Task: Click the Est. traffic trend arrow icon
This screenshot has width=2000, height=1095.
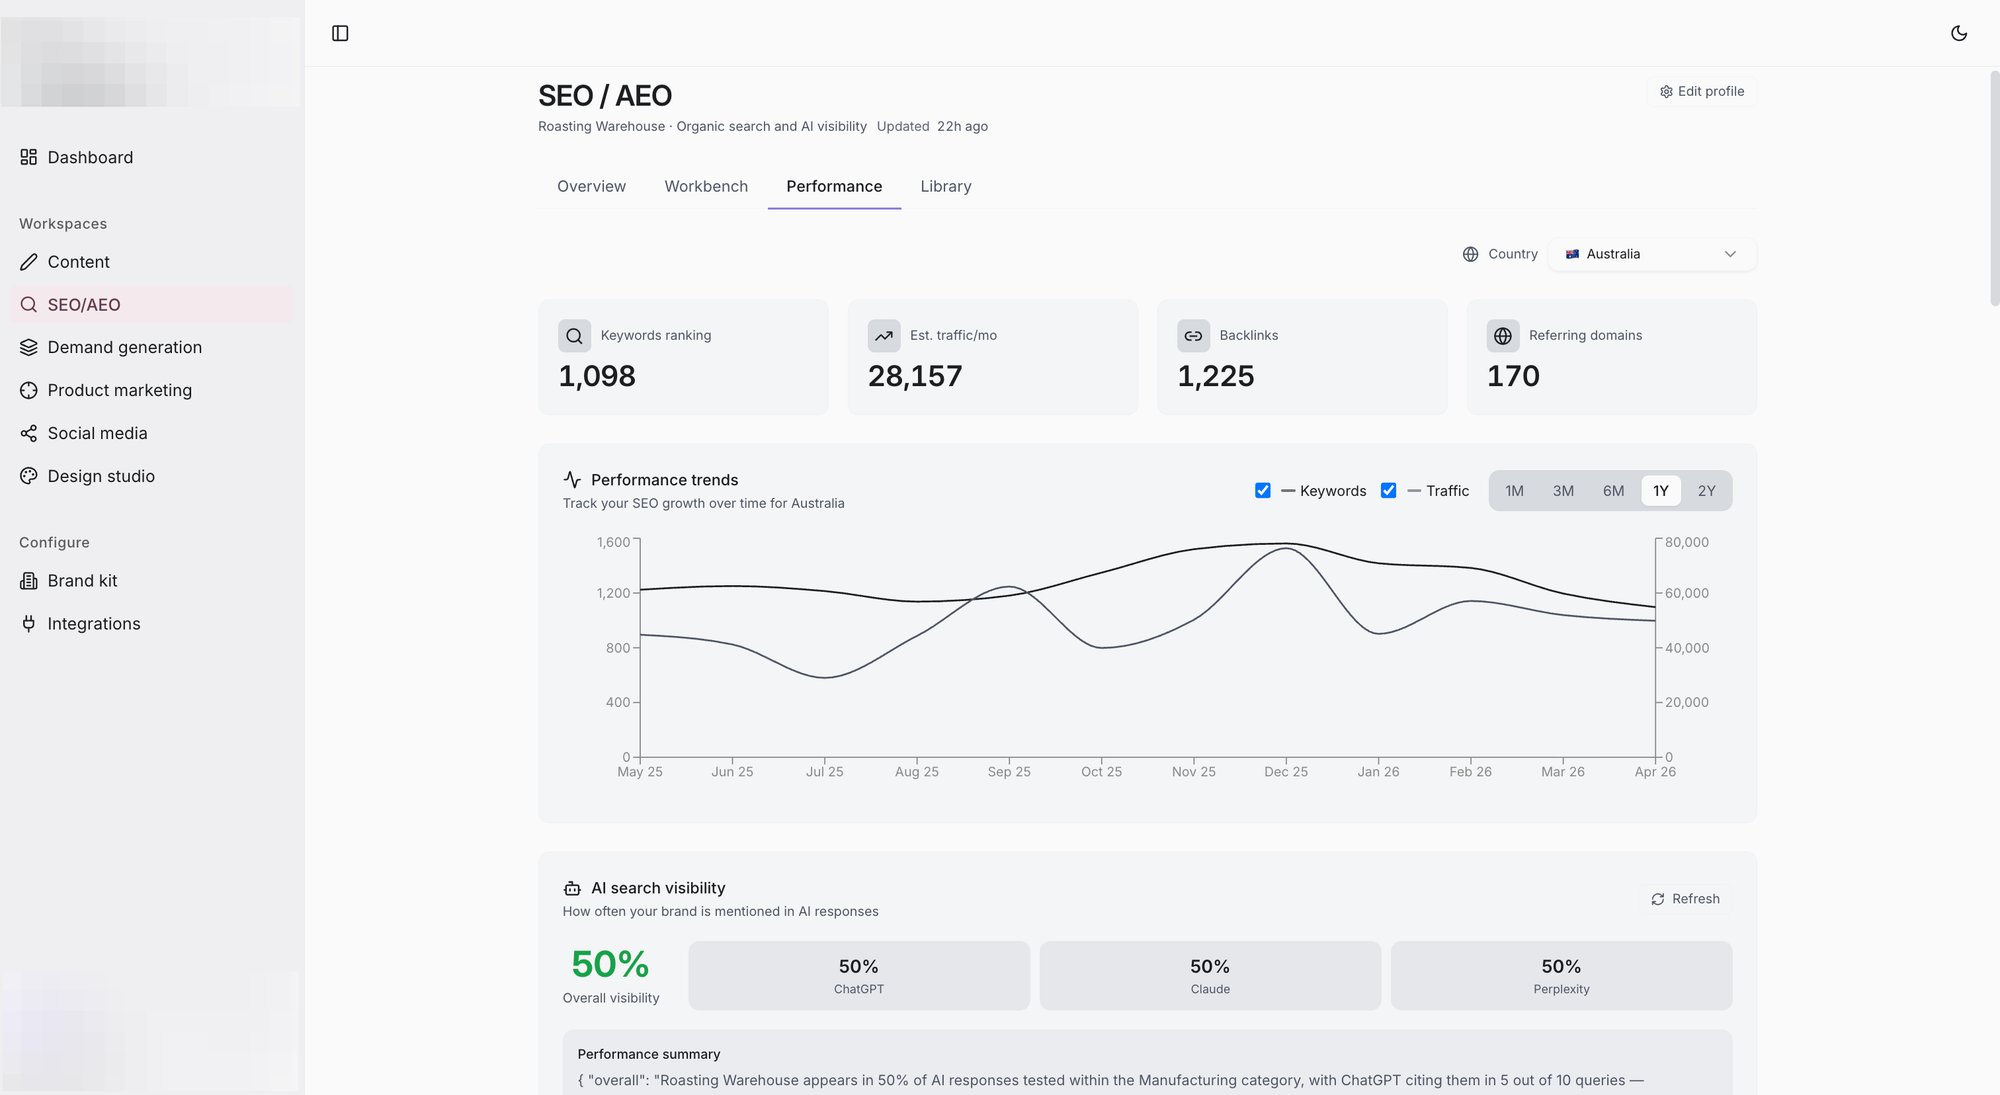Action: 884,336
